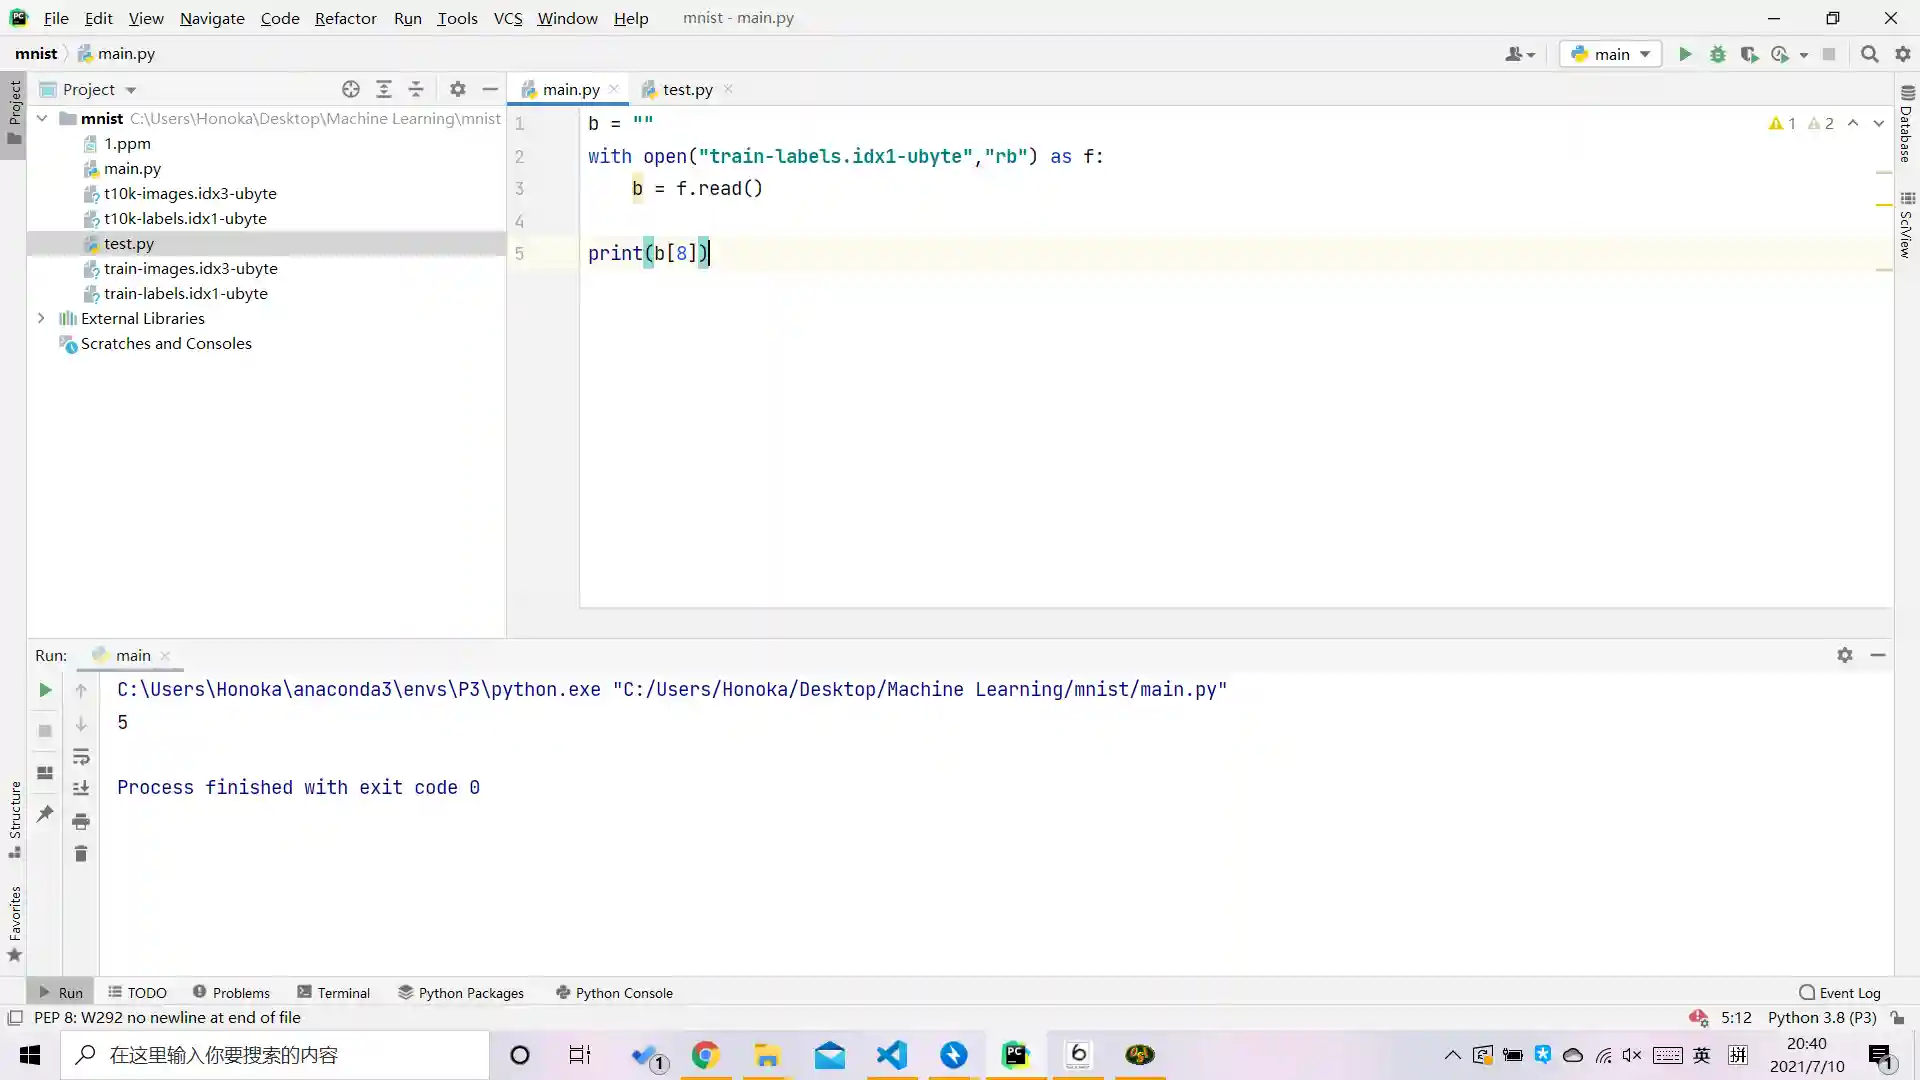Image resolution: width=1920 pixels, height=1080 pixels.
Task: Restore layout icon in Run panel
Action: pyautogui.click(x=45, y=772)
